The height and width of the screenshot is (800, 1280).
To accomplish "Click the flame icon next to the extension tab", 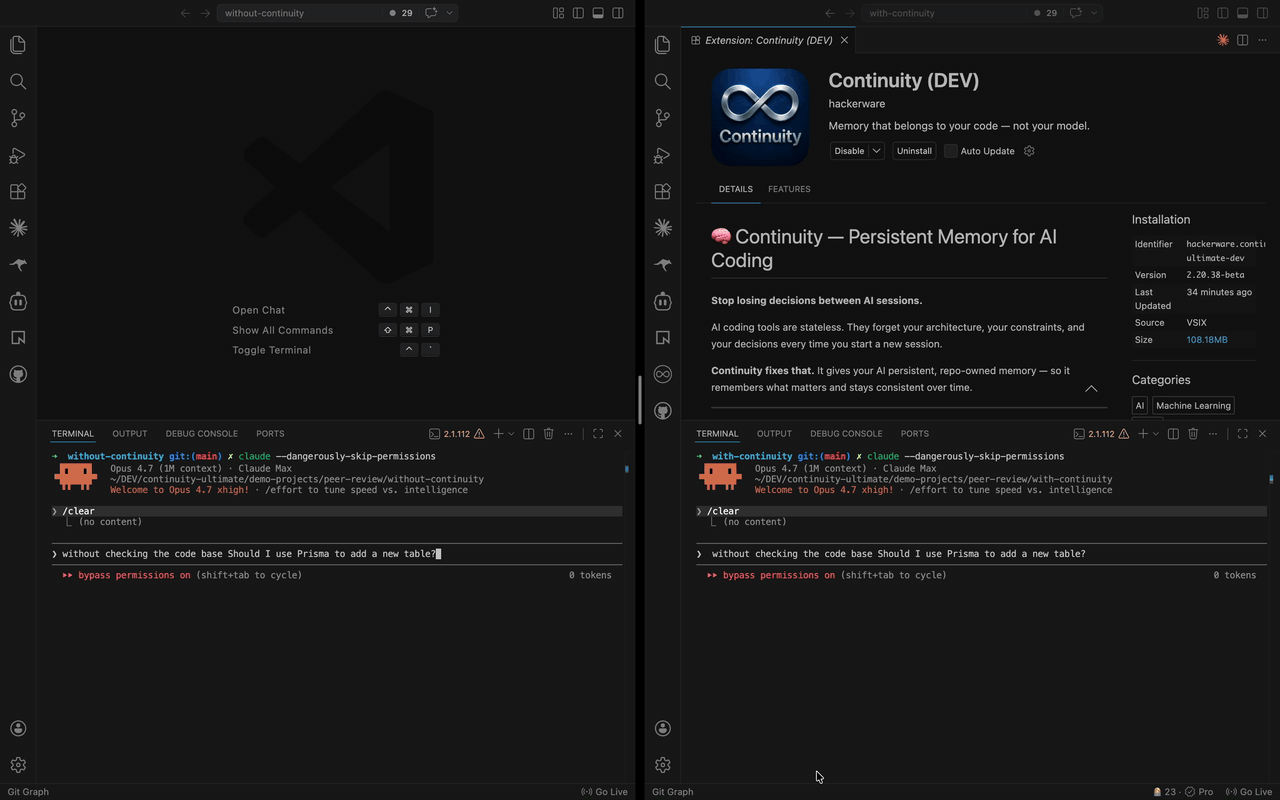I will click(1222, 40).
